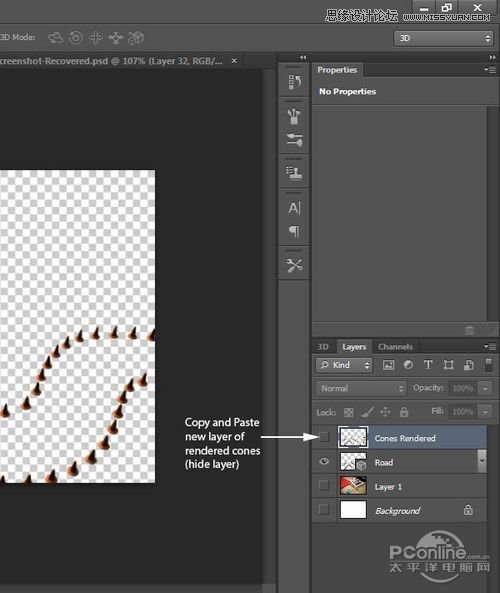This screenshot has height=593, width=500.
Task: Click the document canvas vertical scrollbar
Action: [270, 325]
